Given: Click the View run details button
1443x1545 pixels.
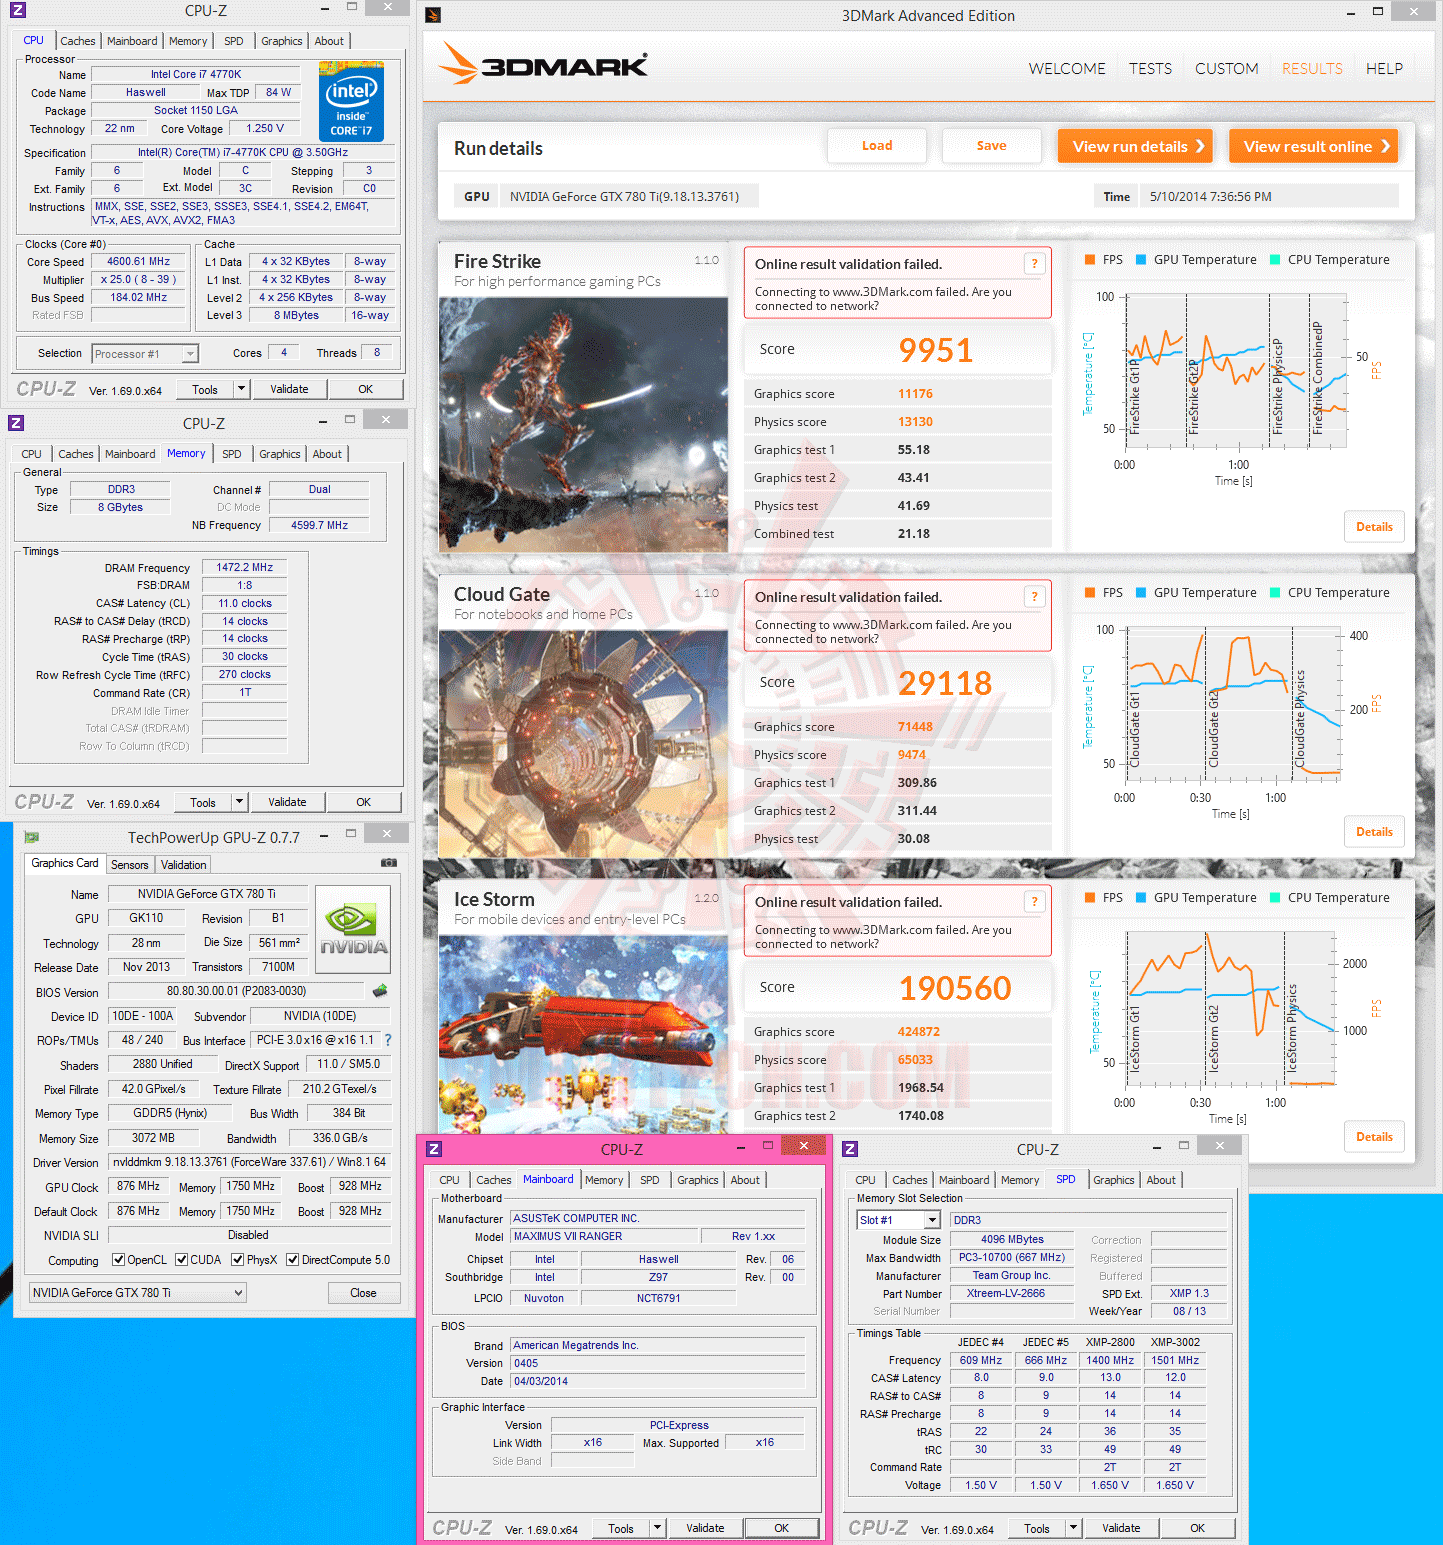Looking at the screenshot, I should tap(1135, 146).
